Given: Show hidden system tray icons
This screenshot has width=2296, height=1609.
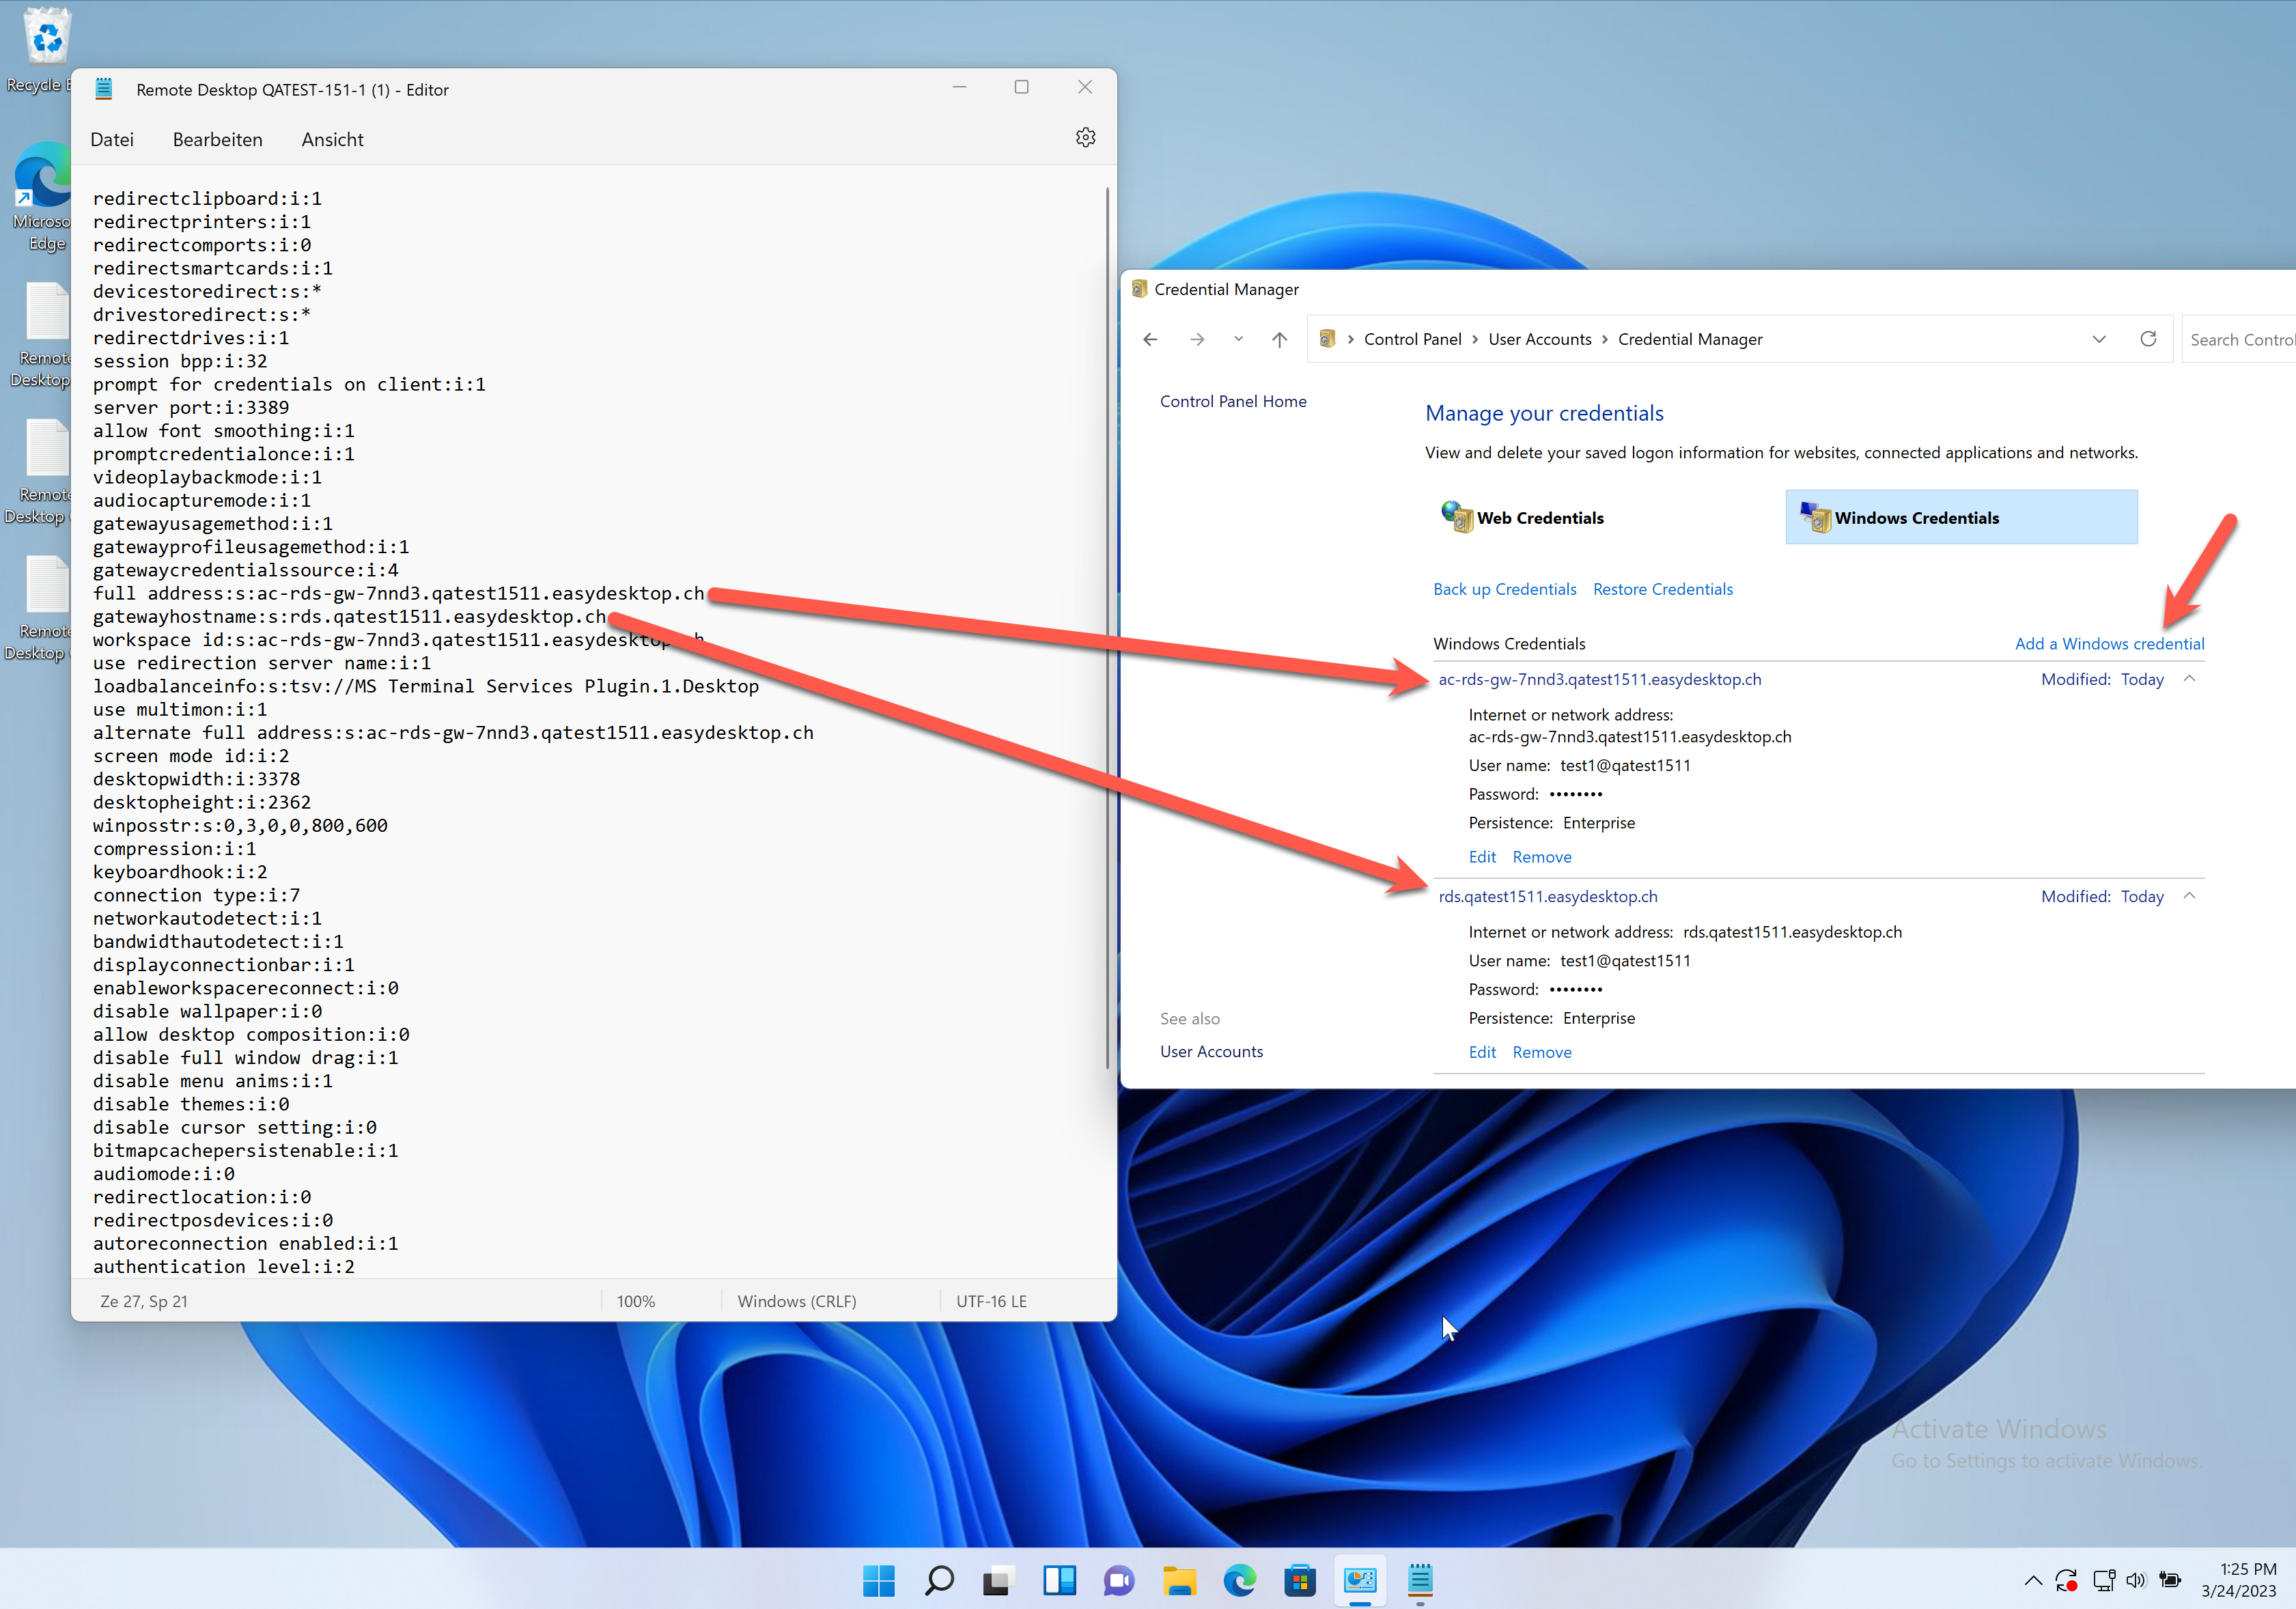Looking at the screenshot, I should (x=2033, y=1580).
